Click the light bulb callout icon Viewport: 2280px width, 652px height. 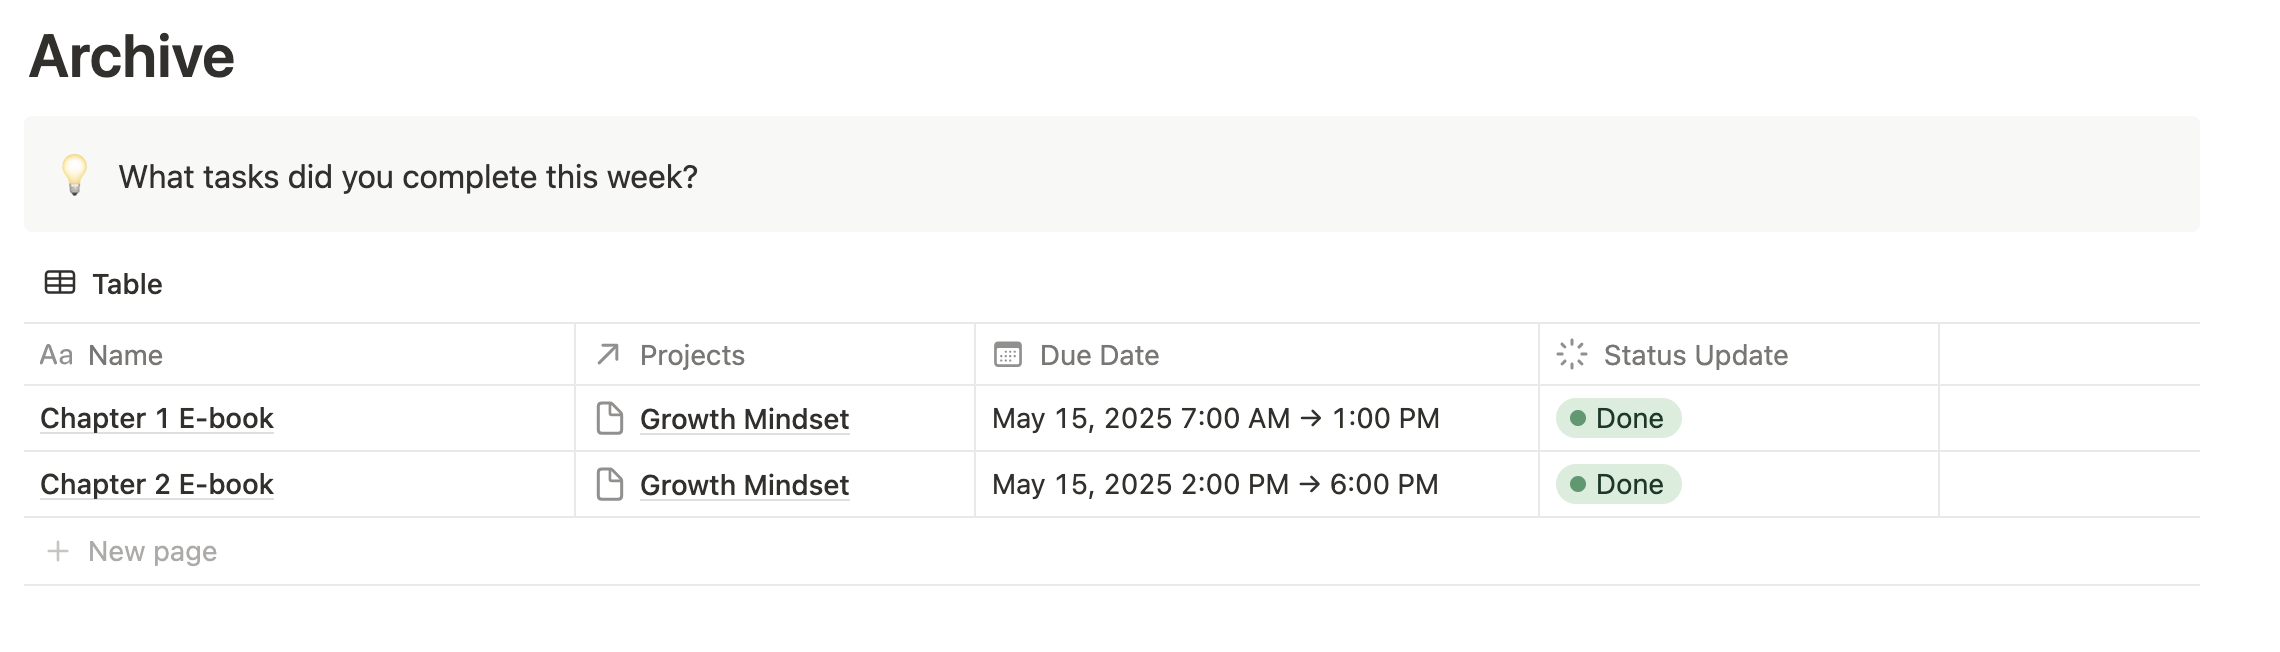point(75,175)
